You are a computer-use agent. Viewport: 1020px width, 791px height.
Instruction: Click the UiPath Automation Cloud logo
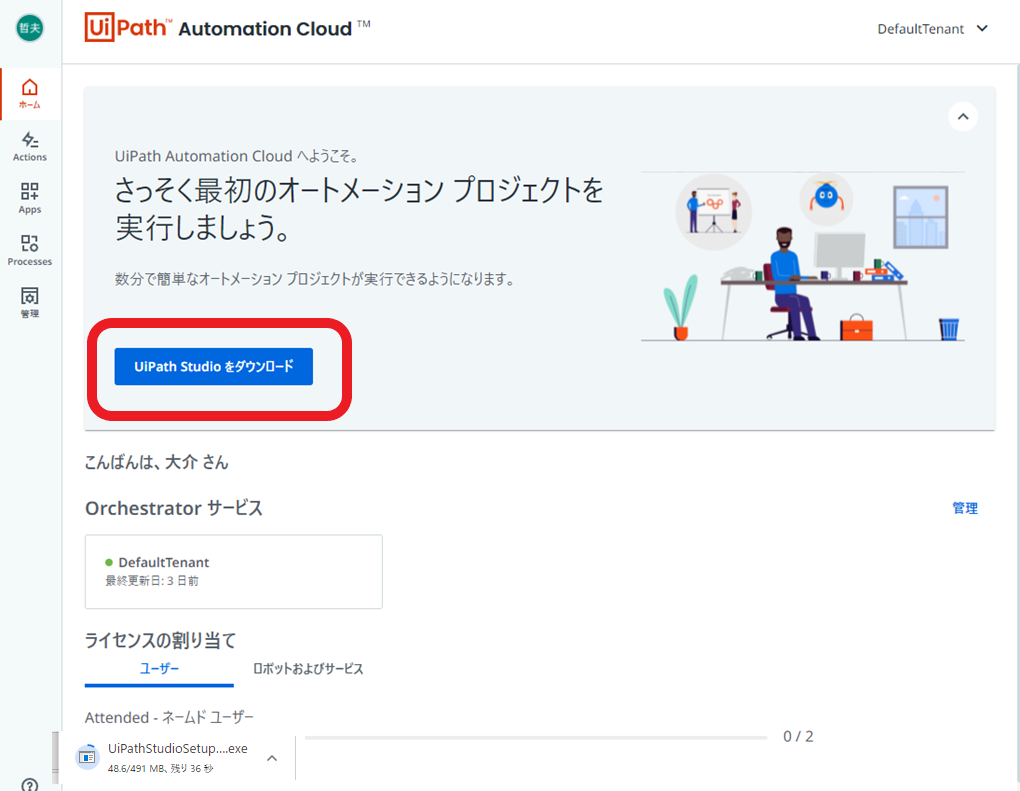[x=227, y=27]
